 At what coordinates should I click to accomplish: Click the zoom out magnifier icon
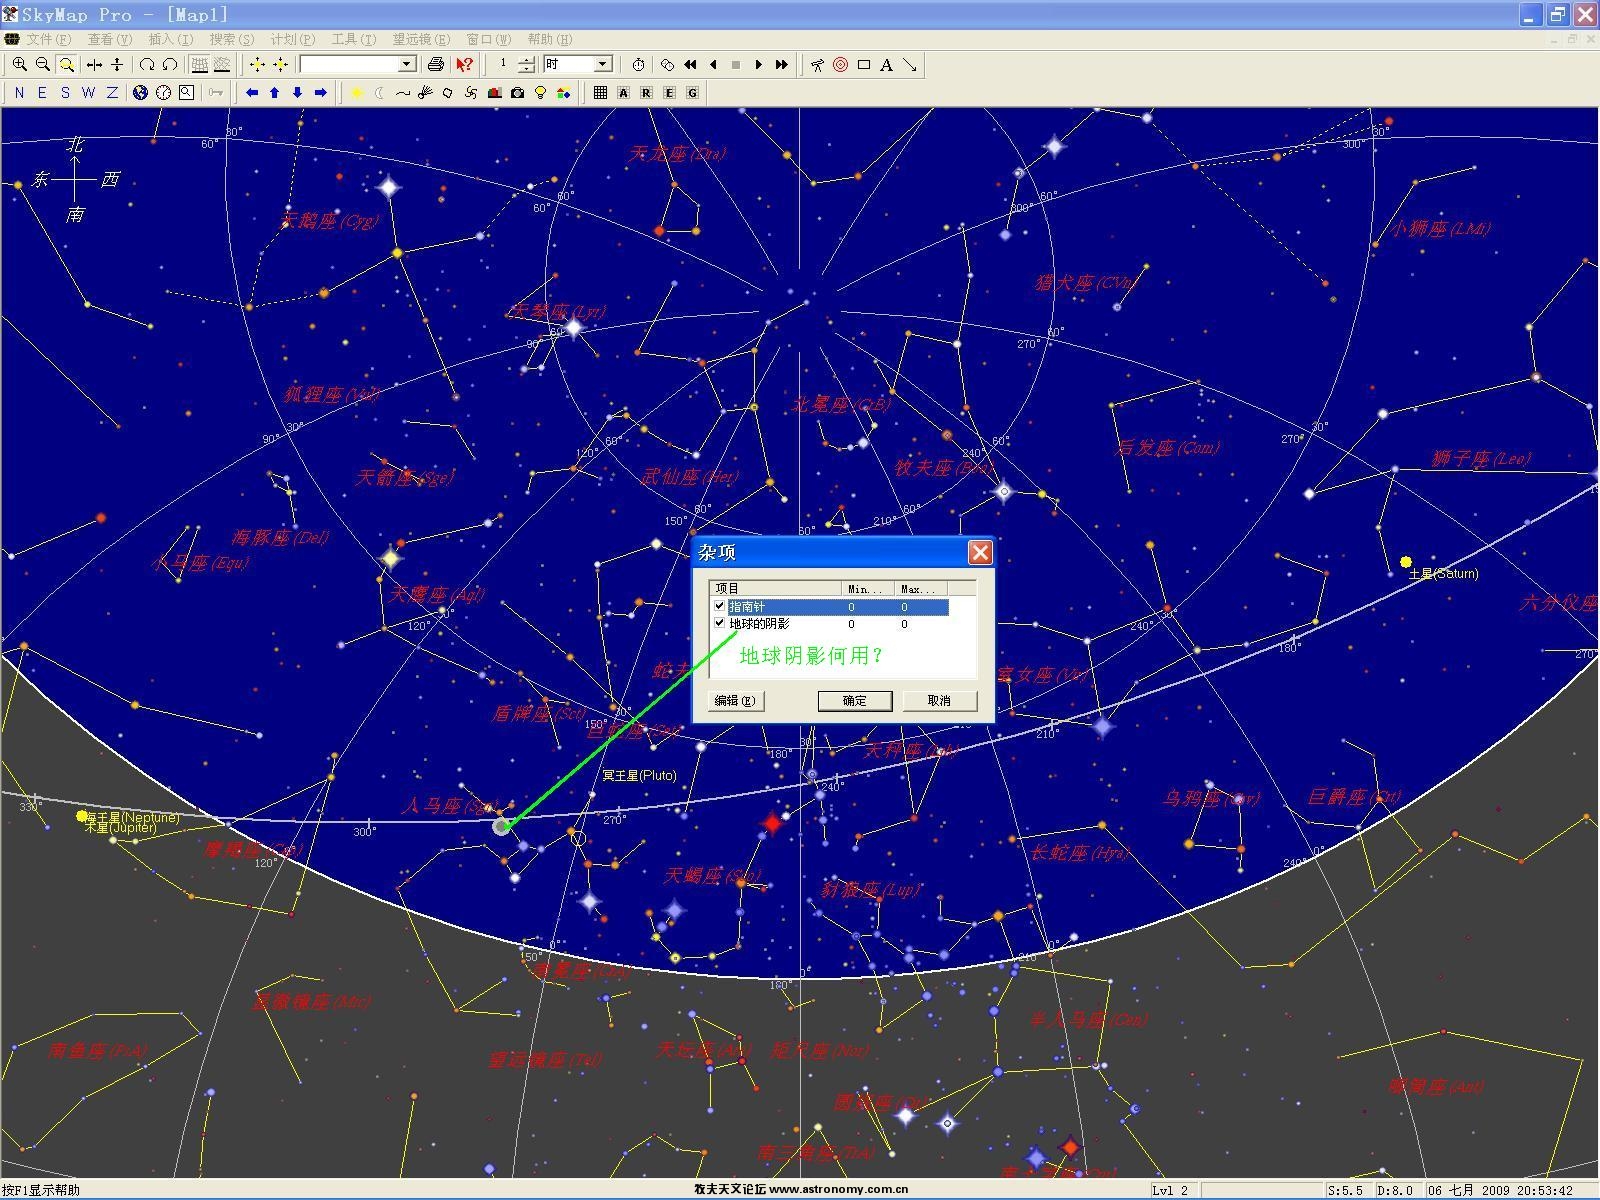(x=42, y=64)
